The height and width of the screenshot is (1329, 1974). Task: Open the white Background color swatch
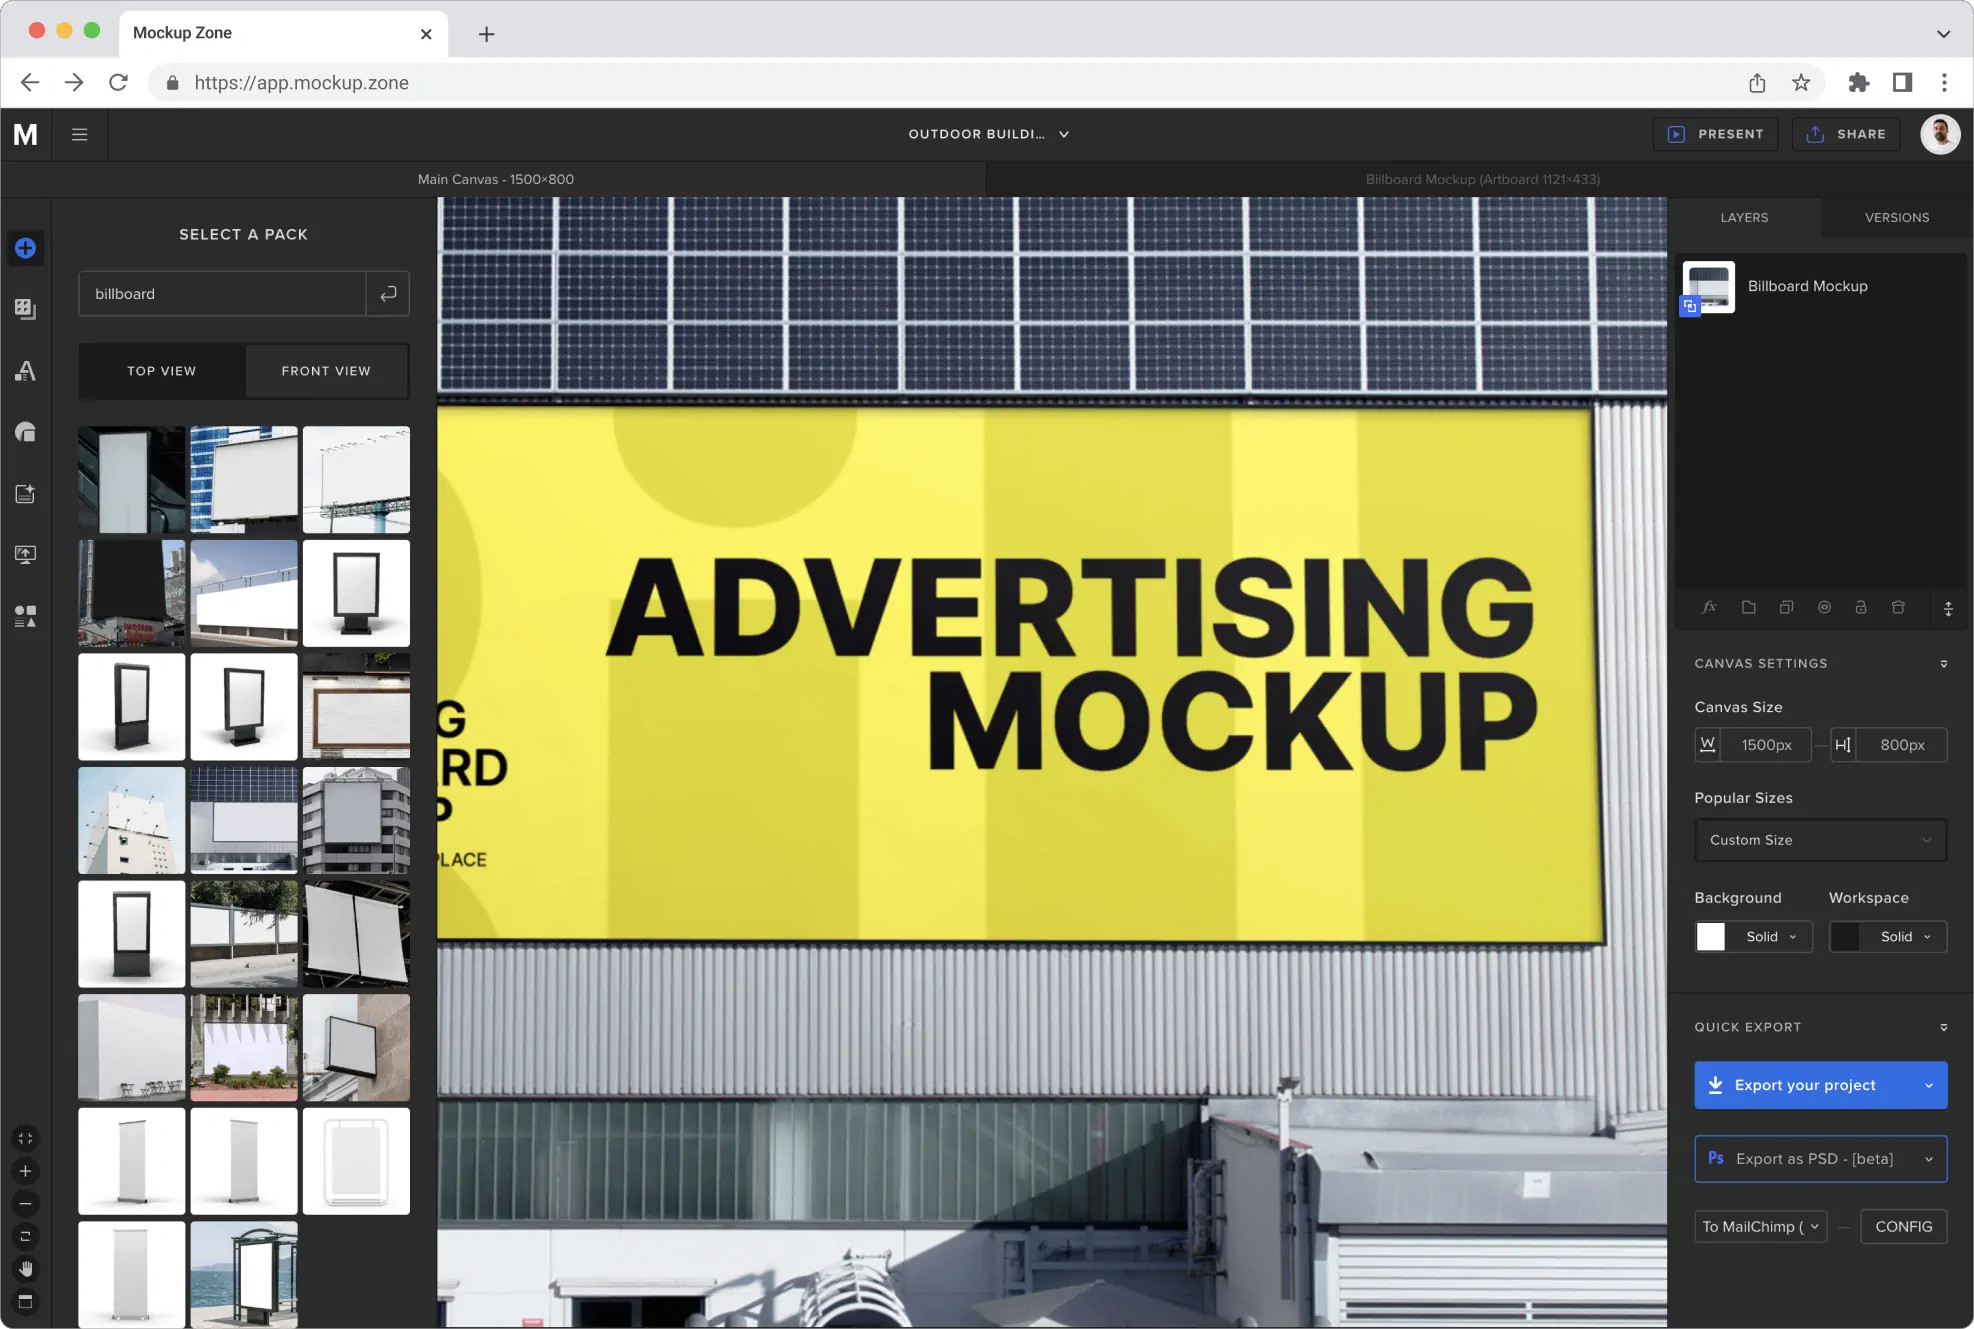(x=1710, y=937)
